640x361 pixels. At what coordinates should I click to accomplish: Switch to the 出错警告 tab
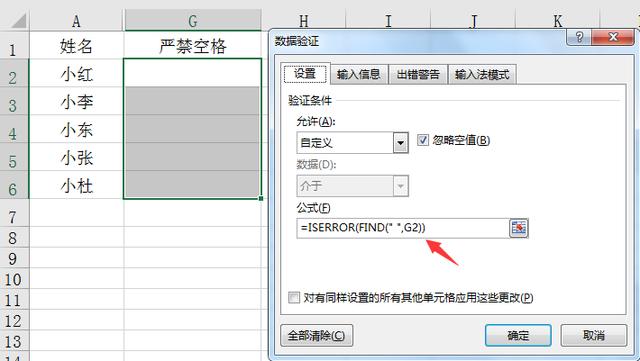click(418, 74)
